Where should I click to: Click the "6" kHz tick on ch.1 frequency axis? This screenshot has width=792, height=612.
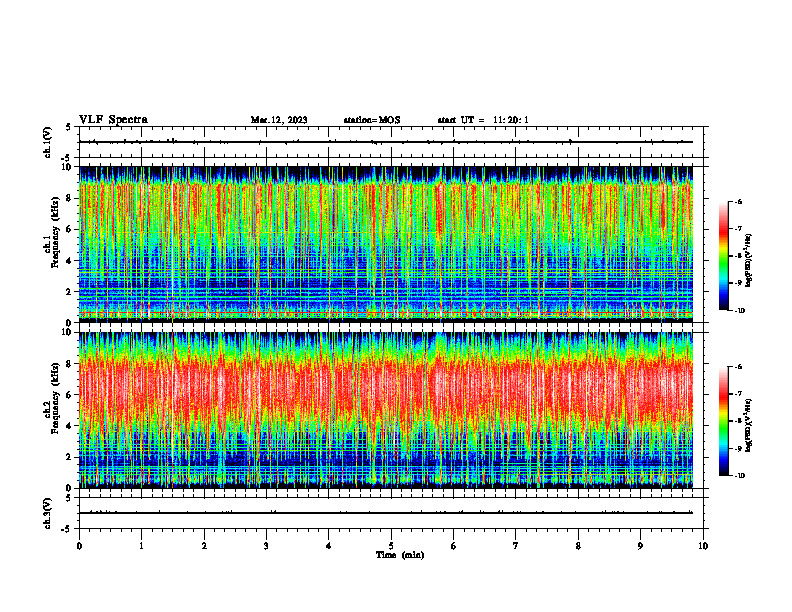pos(70,229)
